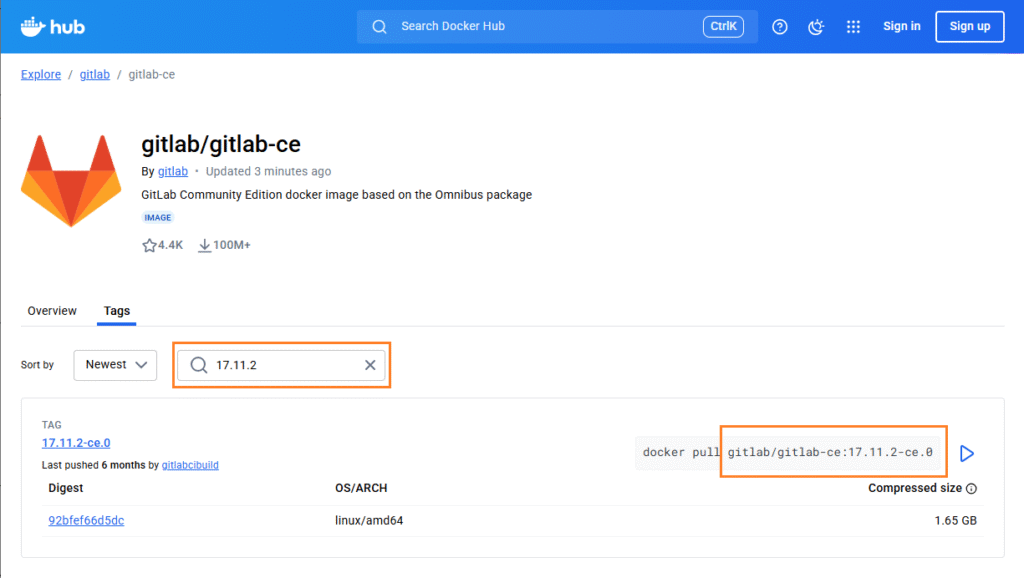
Task: Click the downloads 100M+ icon
Action: pos(205,245)
